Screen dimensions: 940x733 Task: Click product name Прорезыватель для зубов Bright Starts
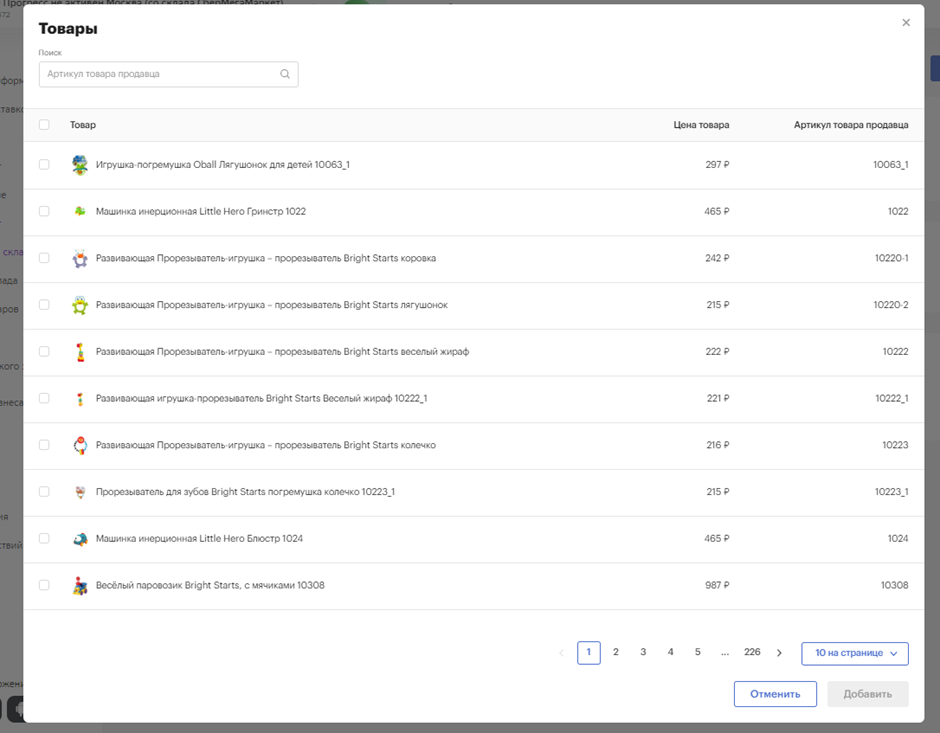245,491
